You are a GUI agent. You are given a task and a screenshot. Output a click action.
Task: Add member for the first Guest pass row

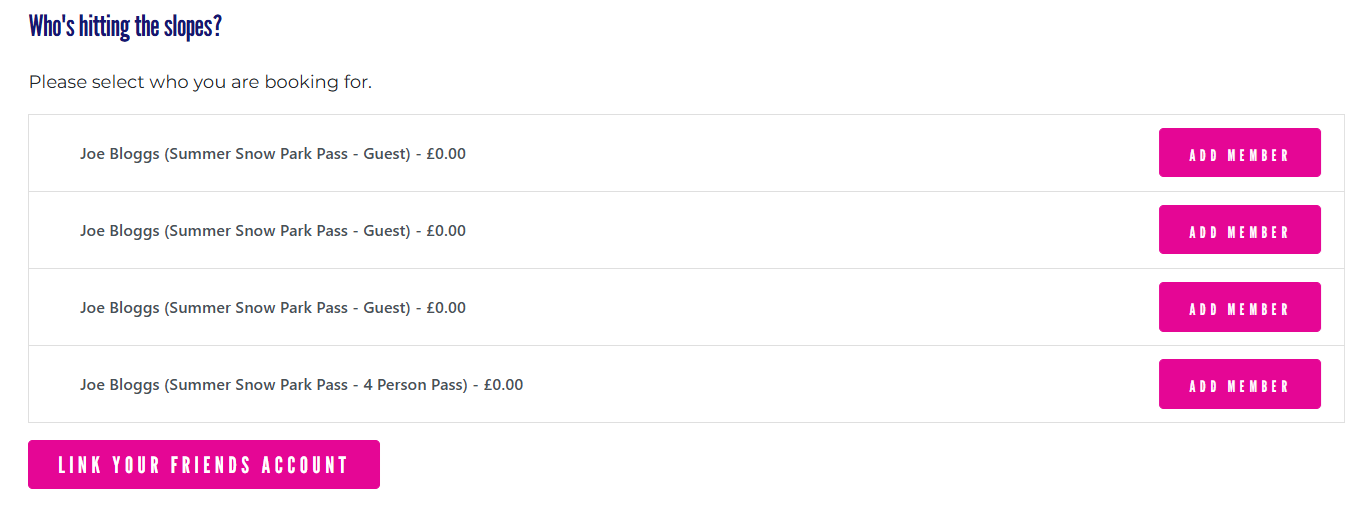1239,153
